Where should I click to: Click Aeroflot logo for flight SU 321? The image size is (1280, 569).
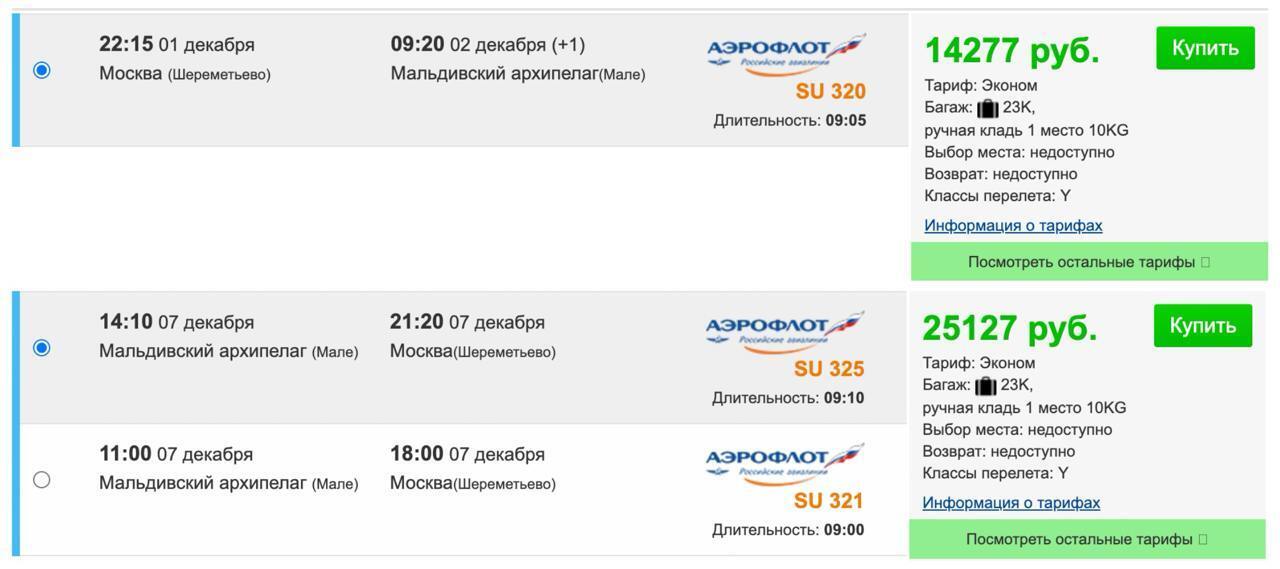784,465
